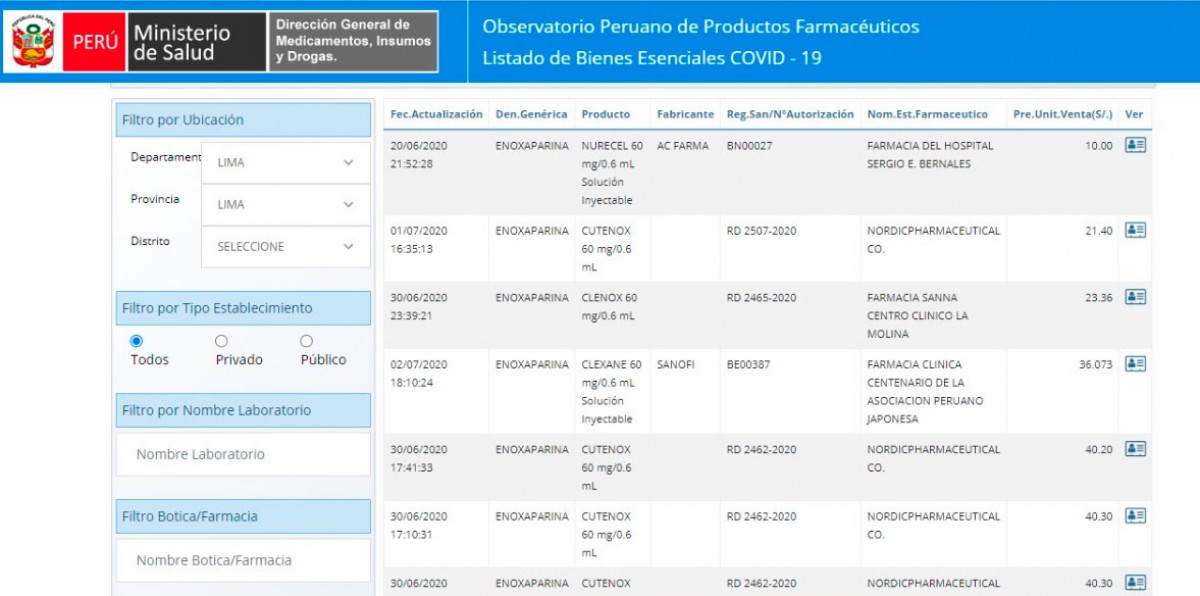Select the Público establishment type
Screen dimensions: 1200x596
(306, 341)
